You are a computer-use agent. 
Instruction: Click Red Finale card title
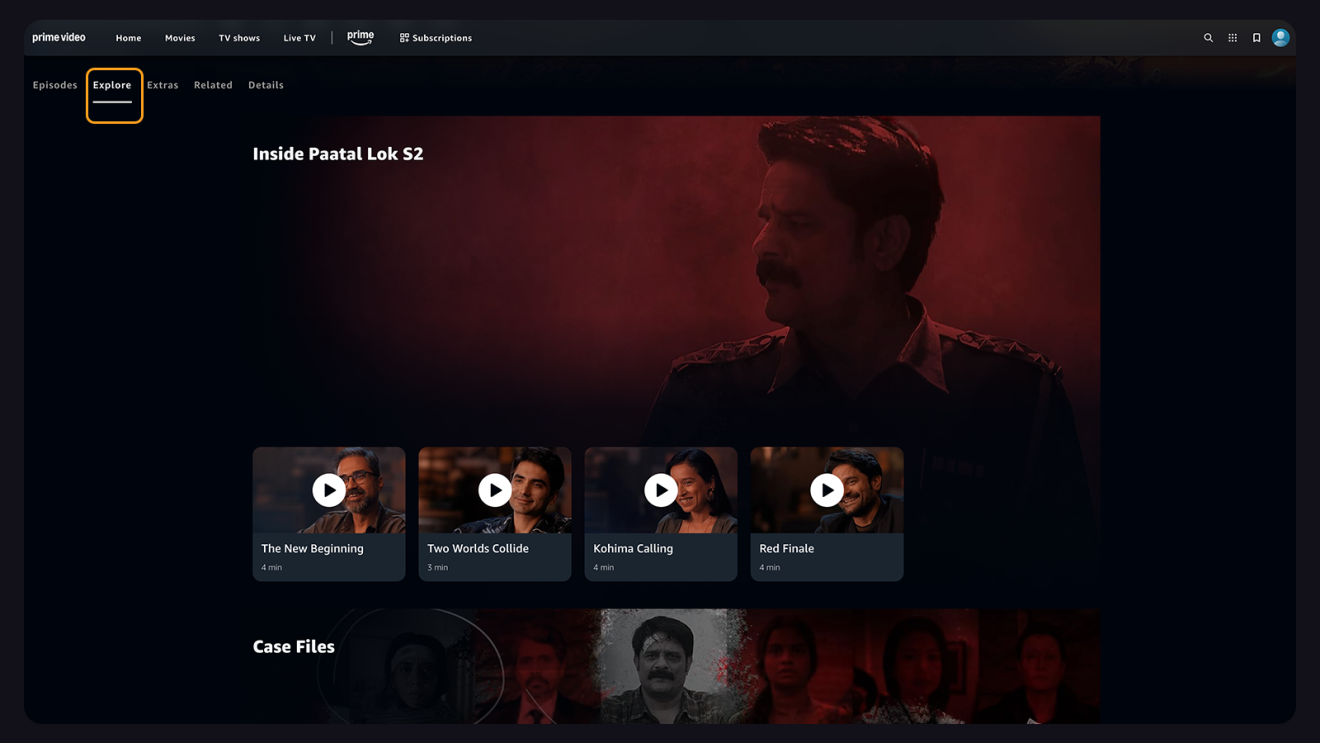[x=786, y=548]
